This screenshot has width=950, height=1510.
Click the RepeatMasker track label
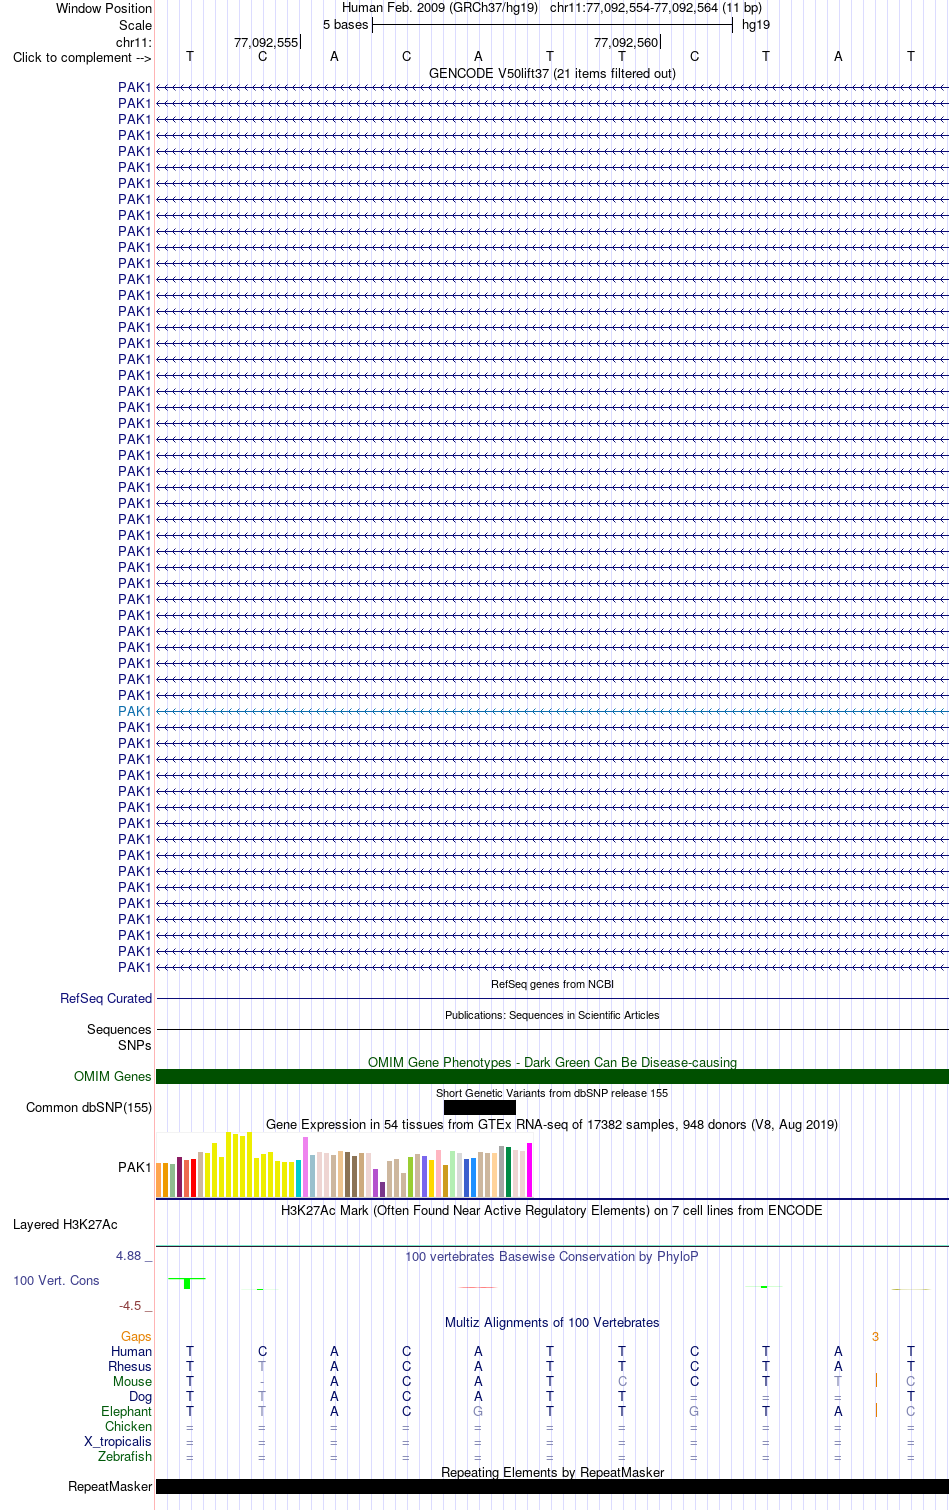pyautogui.click(x=110, y=1486)
